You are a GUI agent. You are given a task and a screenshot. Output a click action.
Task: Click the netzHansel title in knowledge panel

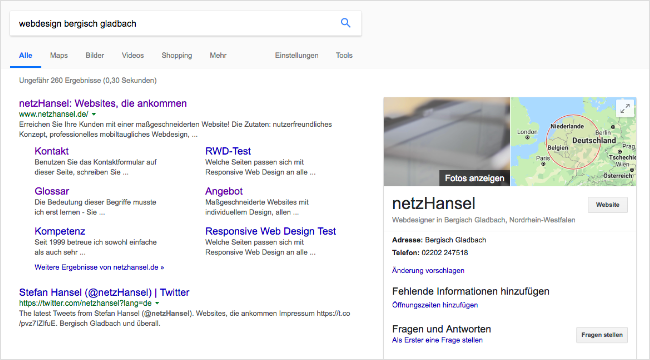pyautogui.click(x=434, y=204)
